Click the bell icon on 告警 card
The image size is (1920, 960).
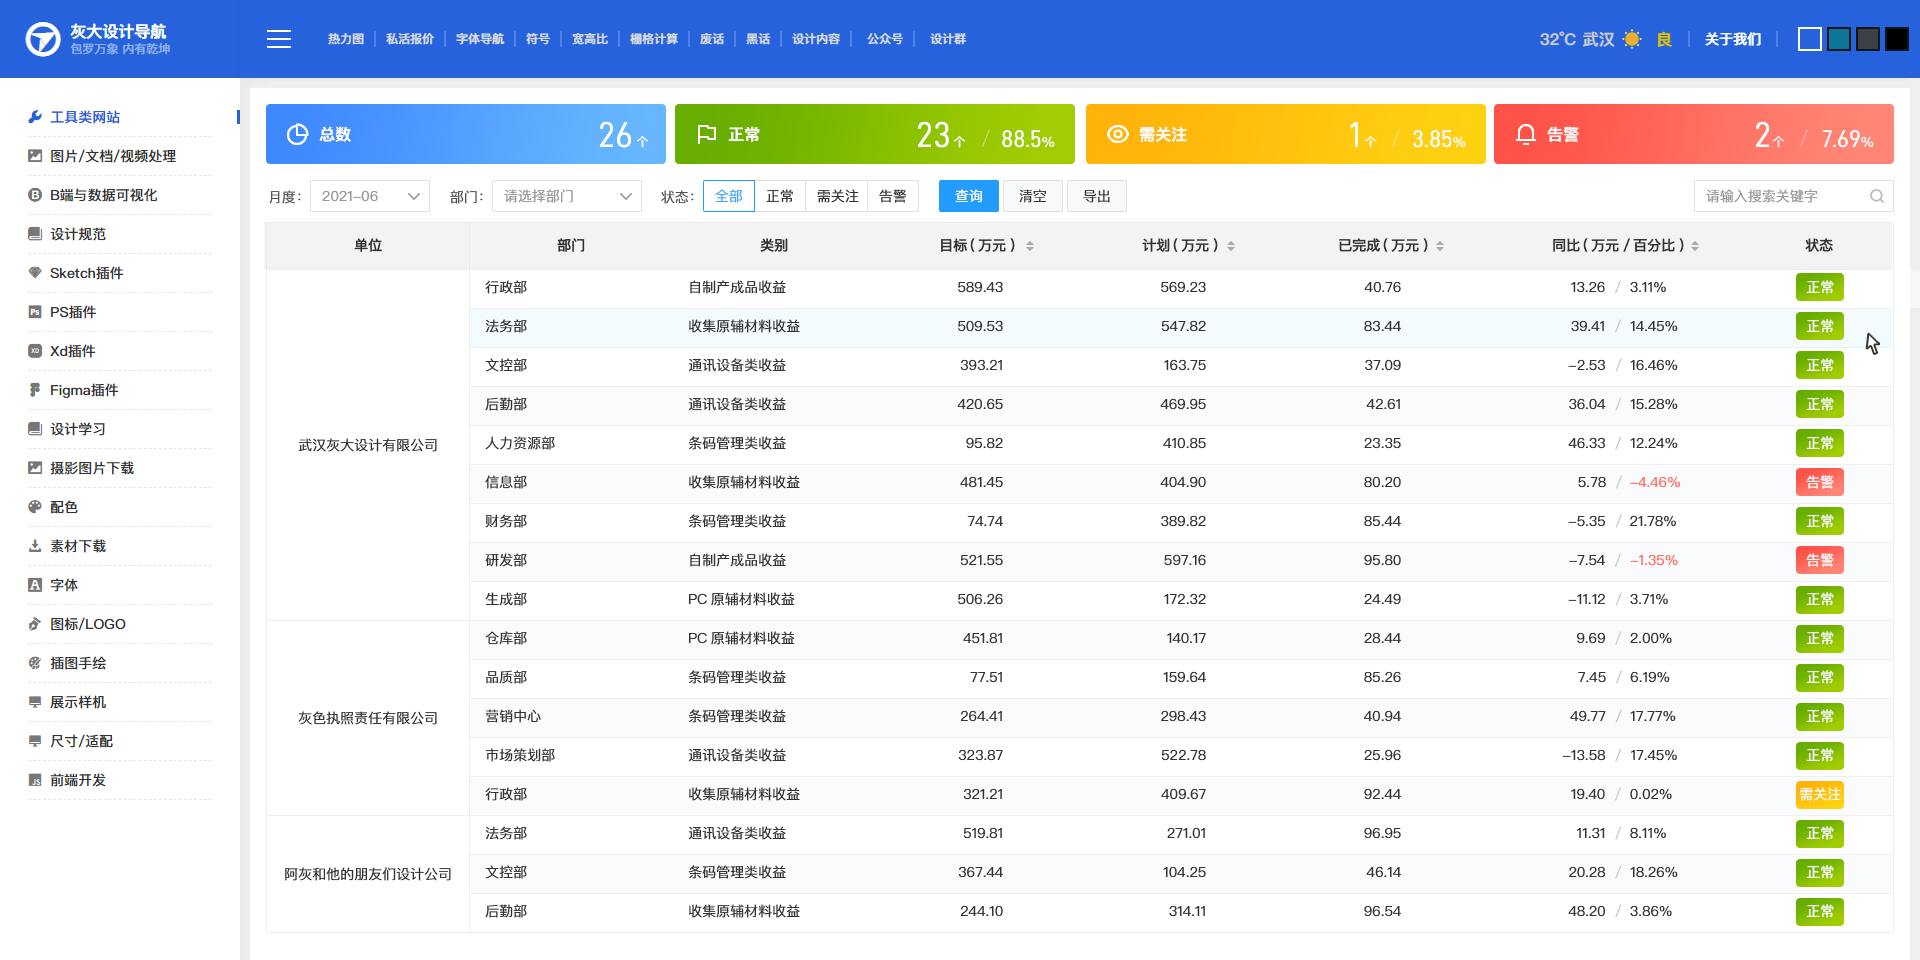tap(1525, 134)
